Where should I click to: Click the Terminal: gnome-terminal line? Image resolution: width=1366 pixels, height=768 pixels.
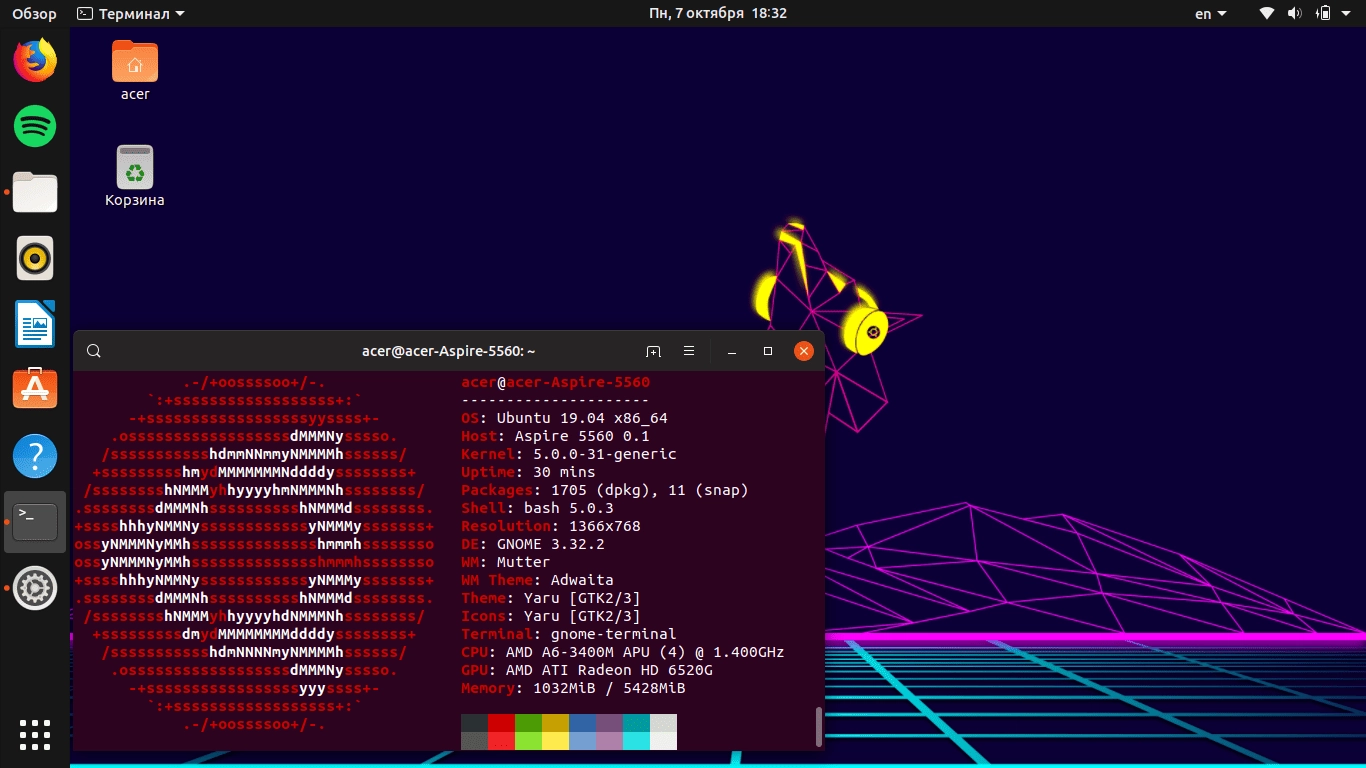click(569, 634)
